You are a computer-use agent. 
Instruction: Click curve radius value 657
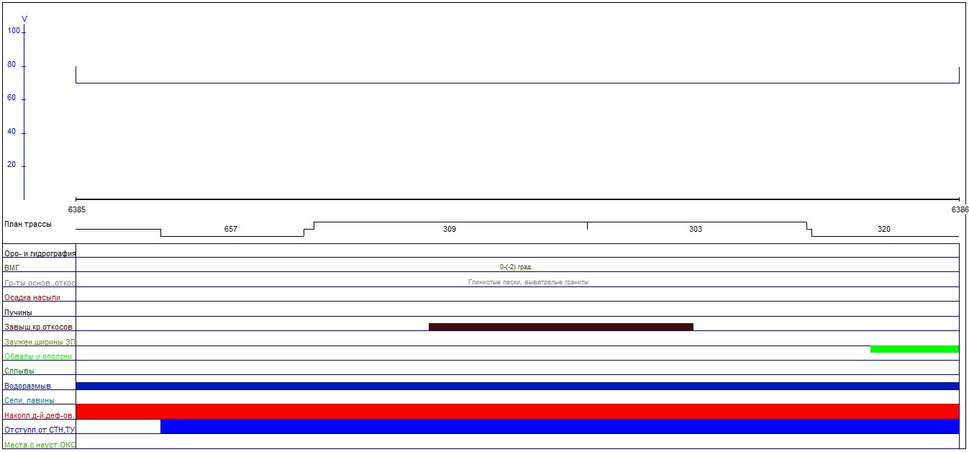click(x=231, y=229)
